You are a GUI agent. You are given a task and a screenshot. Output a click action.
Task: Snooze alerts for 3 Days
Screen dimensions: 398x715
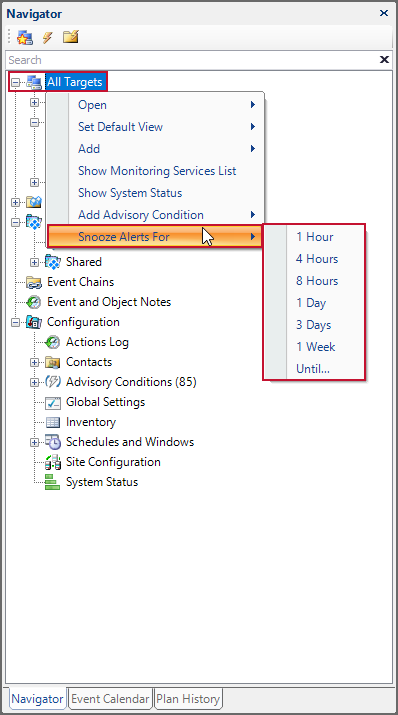click(x=315, y=325)
